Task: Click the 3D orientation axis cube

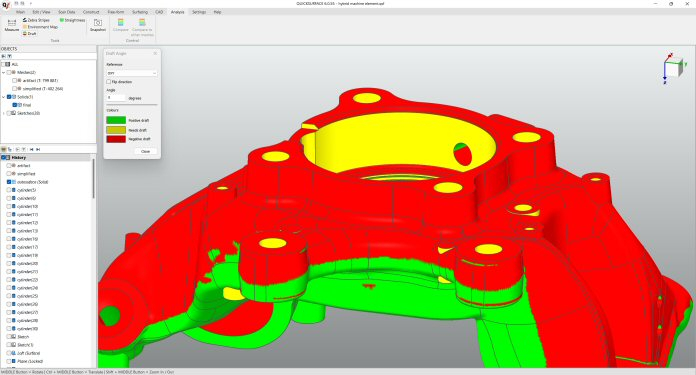Action: pos(673,68)
